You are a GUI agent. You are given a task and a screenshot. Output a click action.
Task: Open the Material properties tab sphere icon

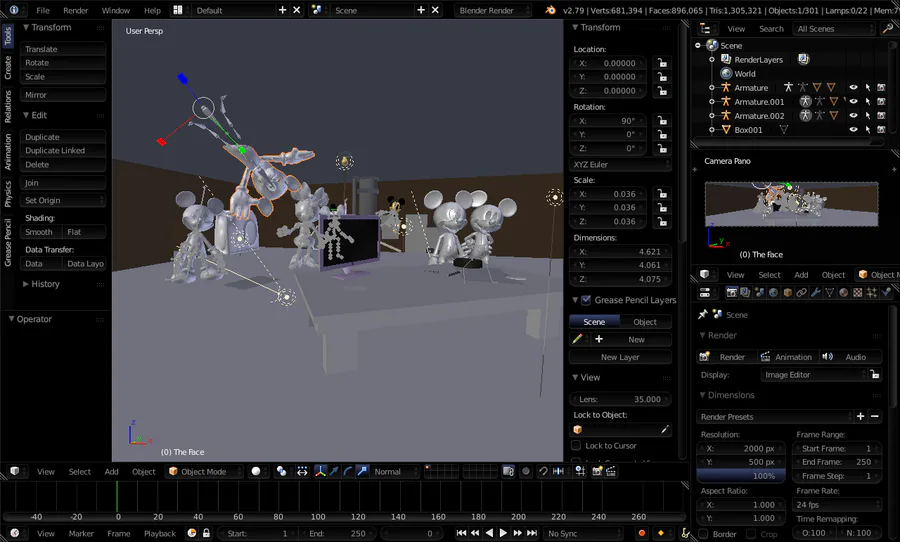(x=843, y=293)
